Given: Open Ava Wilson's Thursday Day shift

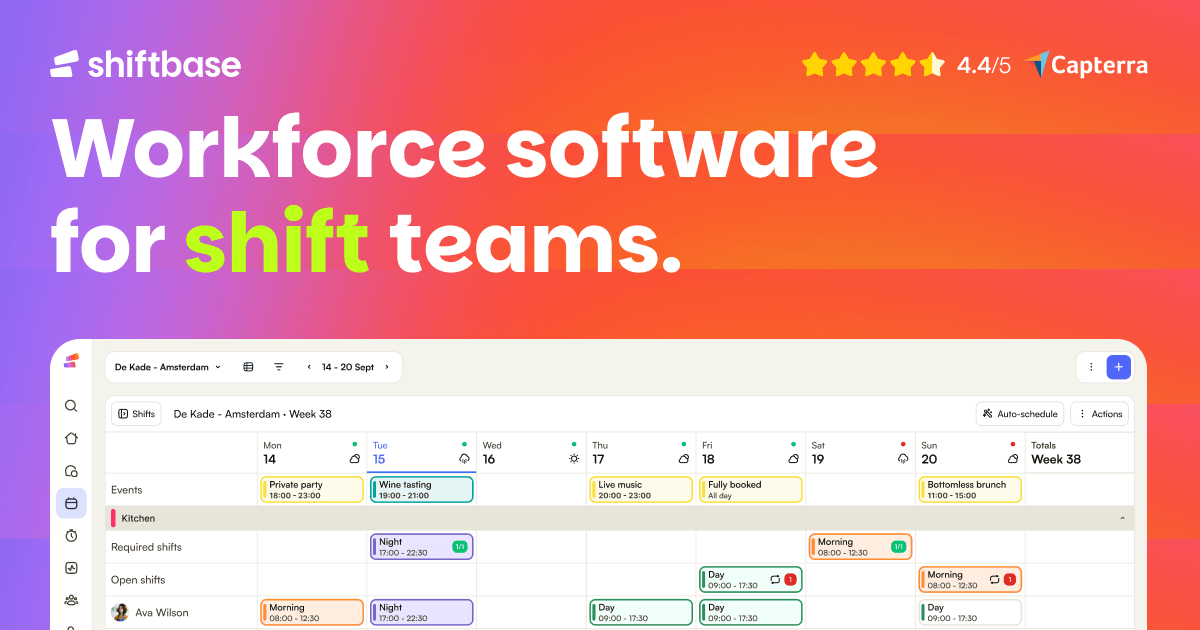Looking at the screenshot, I should click(x=641, y=612).
